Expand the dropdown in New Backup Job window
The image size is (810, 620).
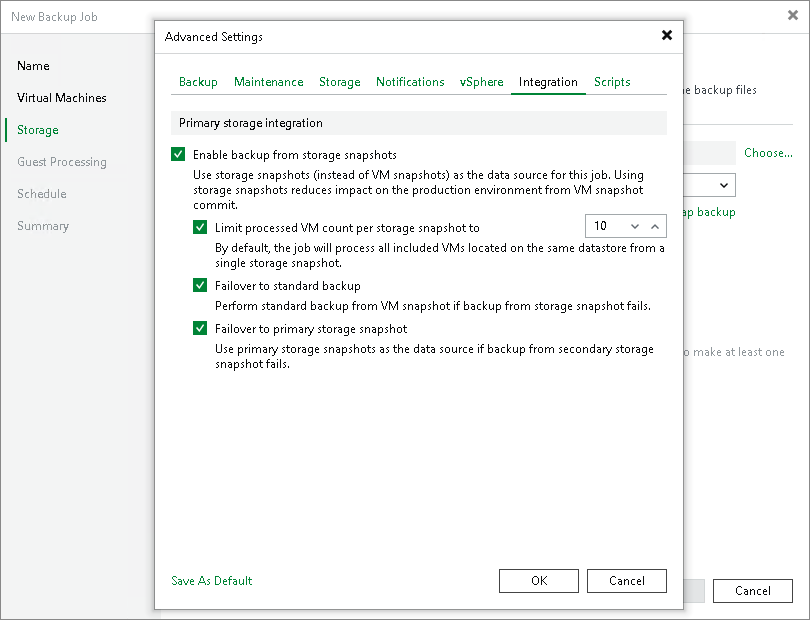tap(724, 185)
